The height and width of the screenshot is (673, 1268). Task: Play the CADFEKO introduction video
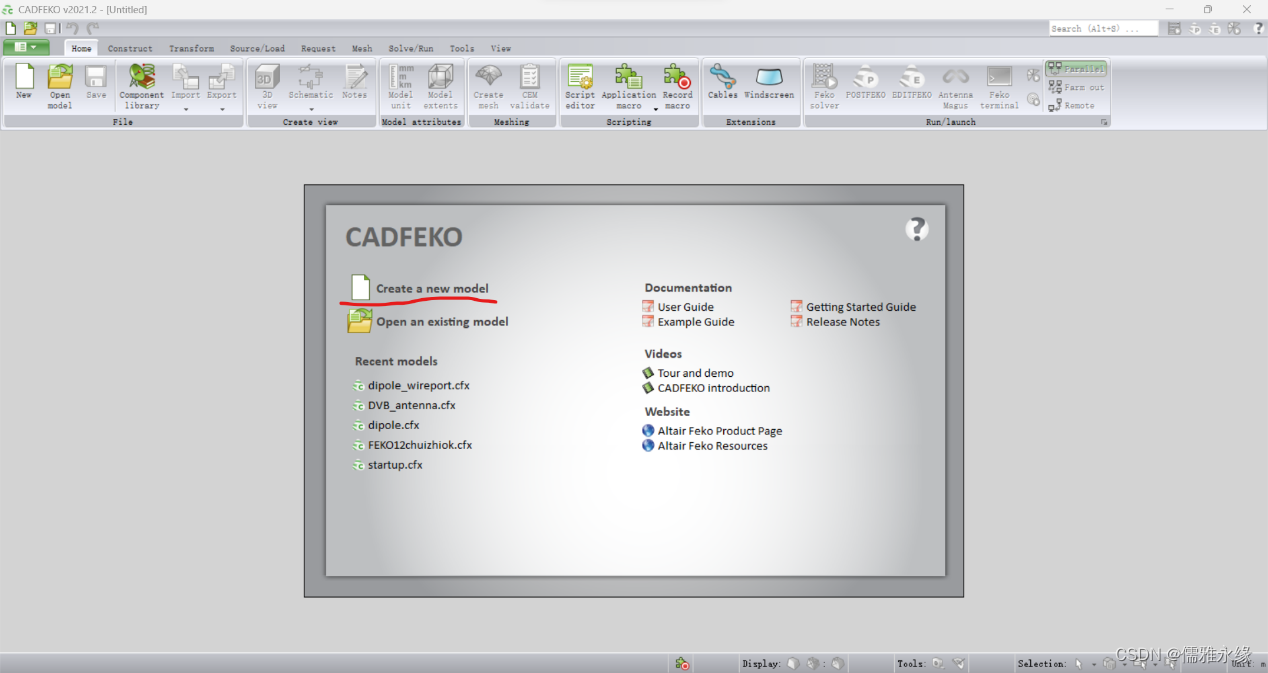click(x=714, y=388)
